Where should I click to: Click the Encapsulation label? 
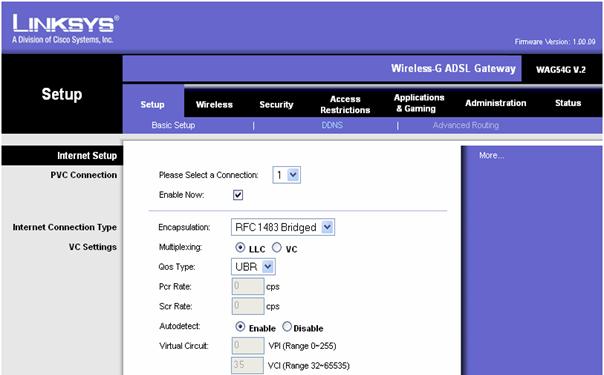(x=185, y=227)
